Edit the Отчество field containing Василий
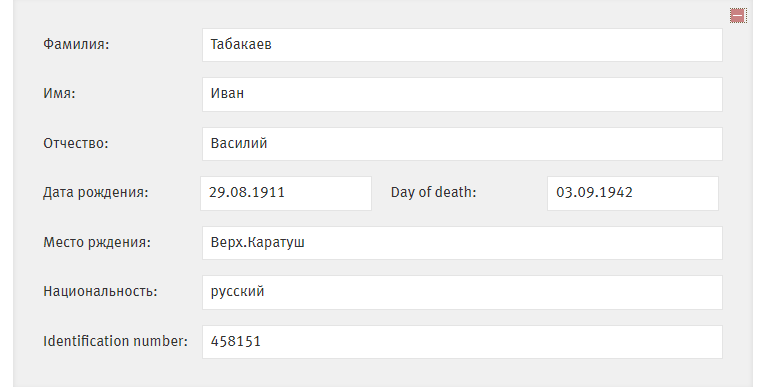The height and width of the screenshot is (387, 762). pyautogui.click(x=462, y=144)
